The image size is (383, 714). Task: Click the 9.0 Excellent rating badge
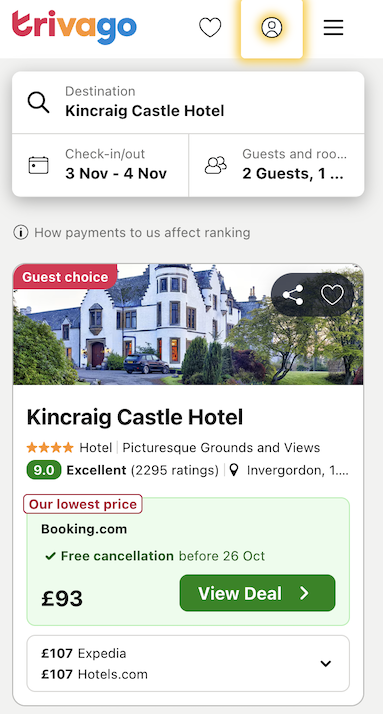pos(44,470)
